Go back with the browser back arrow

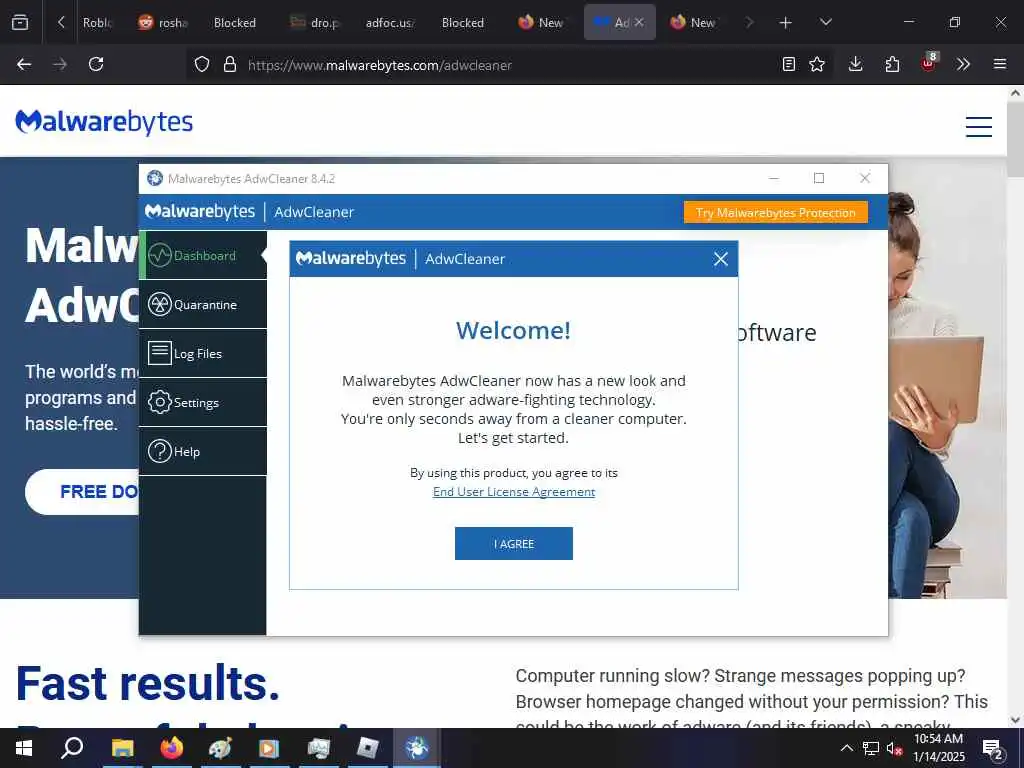tap(24, 64)
